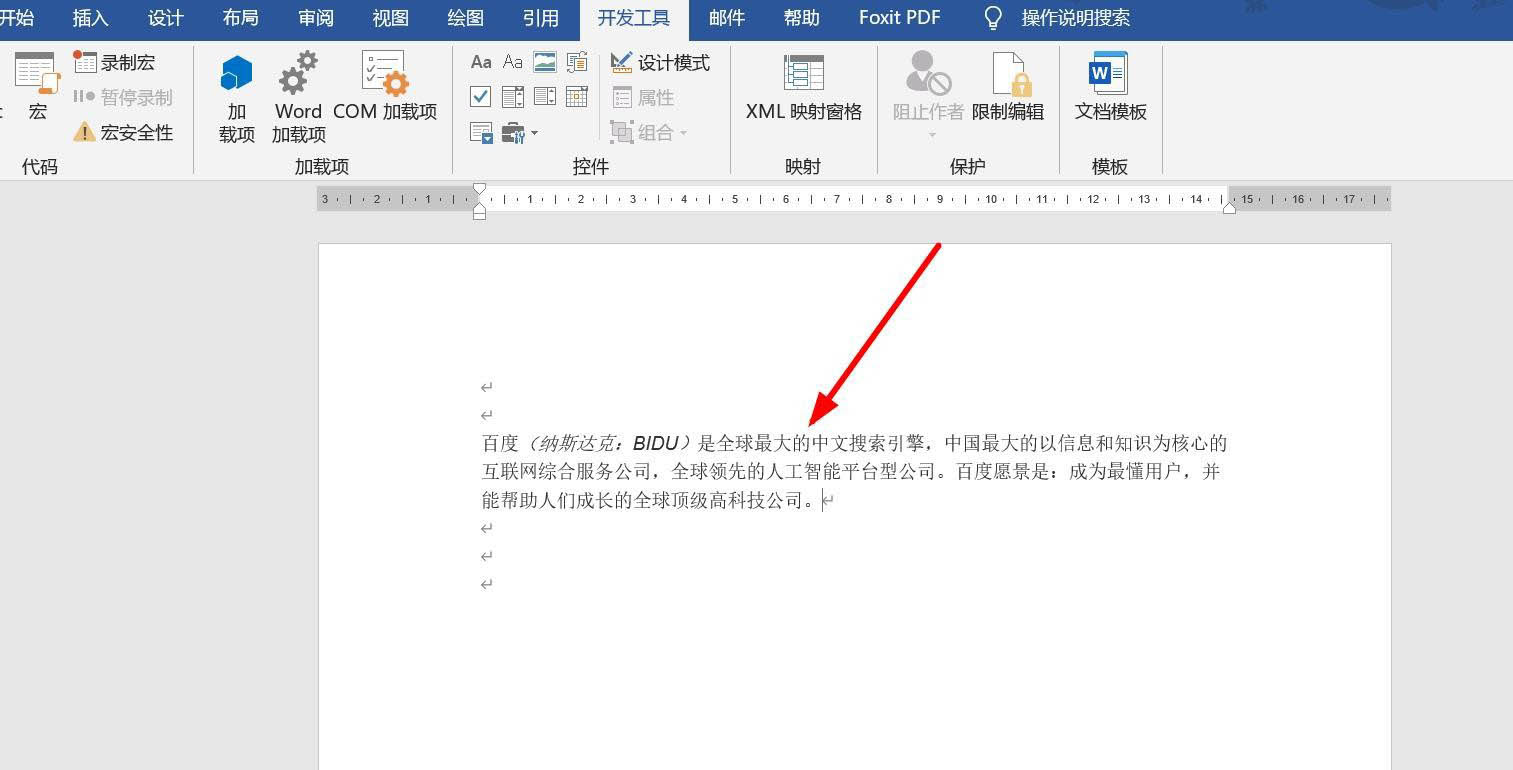Insert a drop-down list content control
Viewport: 1513px width, 770px height.
(x=545, y=97)
